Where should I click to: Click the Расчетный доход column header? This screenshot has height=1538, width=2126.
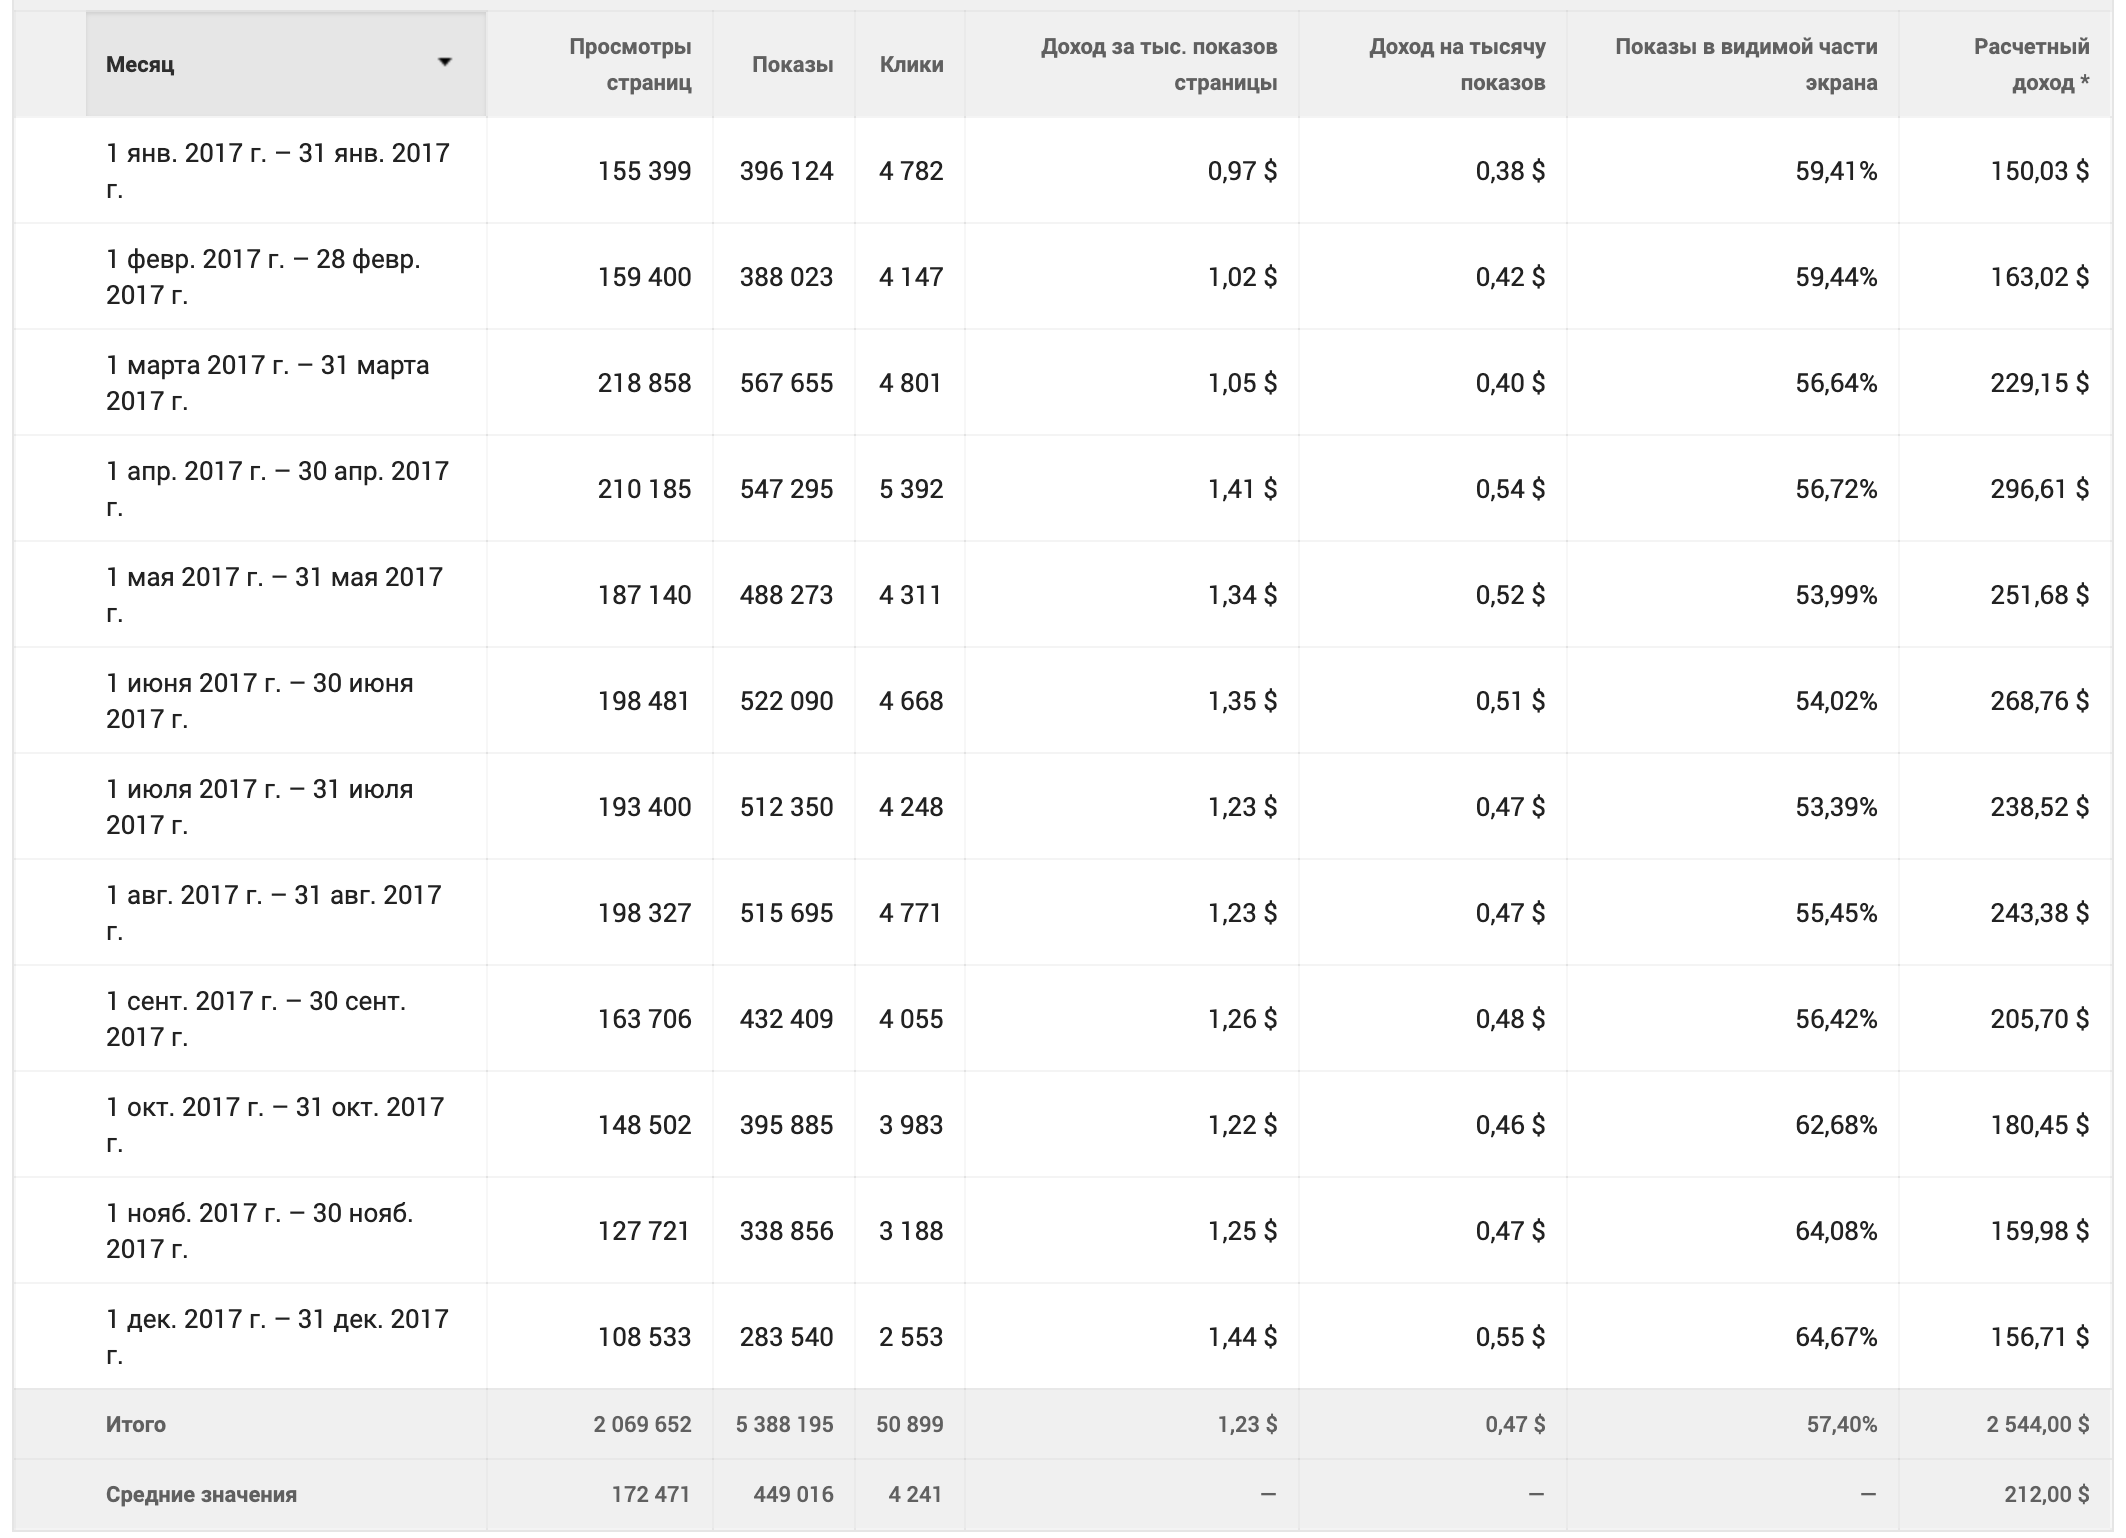pyautogui.click(x=2030, y=64)
